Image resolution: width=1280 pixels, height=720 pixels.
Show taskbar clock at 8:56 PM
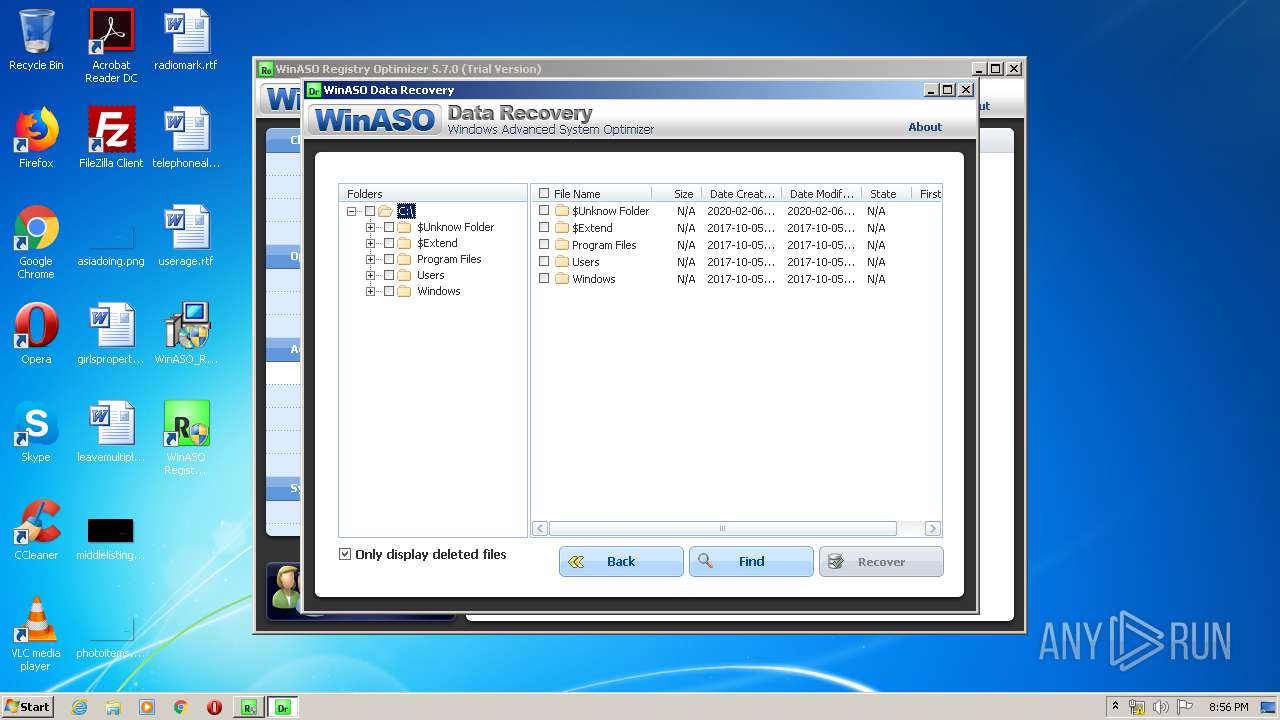[1228, 707]
